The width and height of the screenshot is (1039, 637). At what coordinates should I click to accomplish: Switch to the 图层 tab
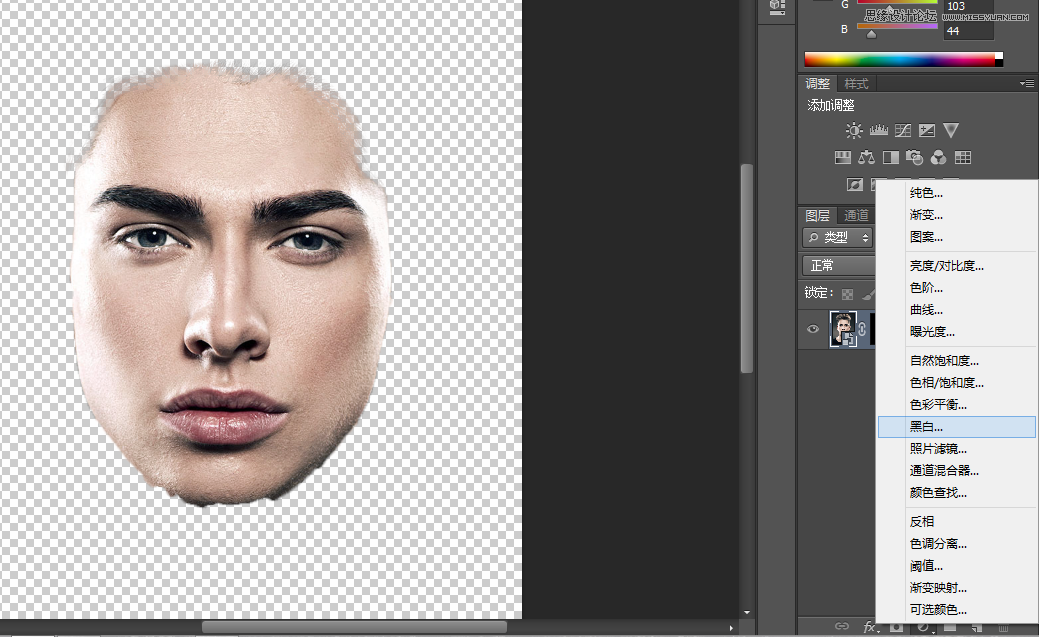(x=818, y=215)
